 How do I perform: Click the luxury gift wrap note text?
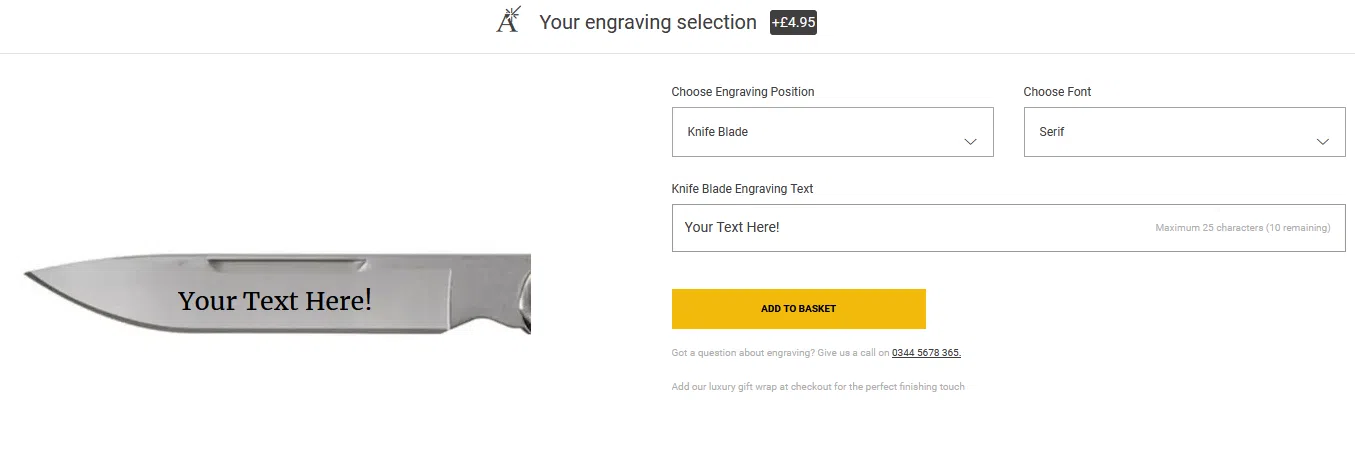(x=818, y=387)
